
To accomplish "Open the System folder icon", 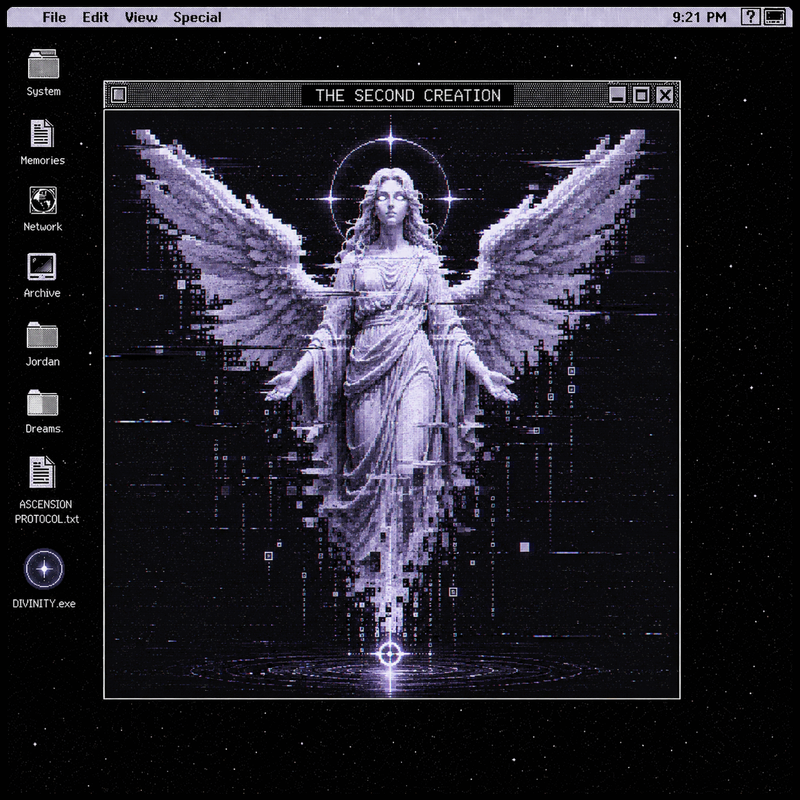I will 43,64.
